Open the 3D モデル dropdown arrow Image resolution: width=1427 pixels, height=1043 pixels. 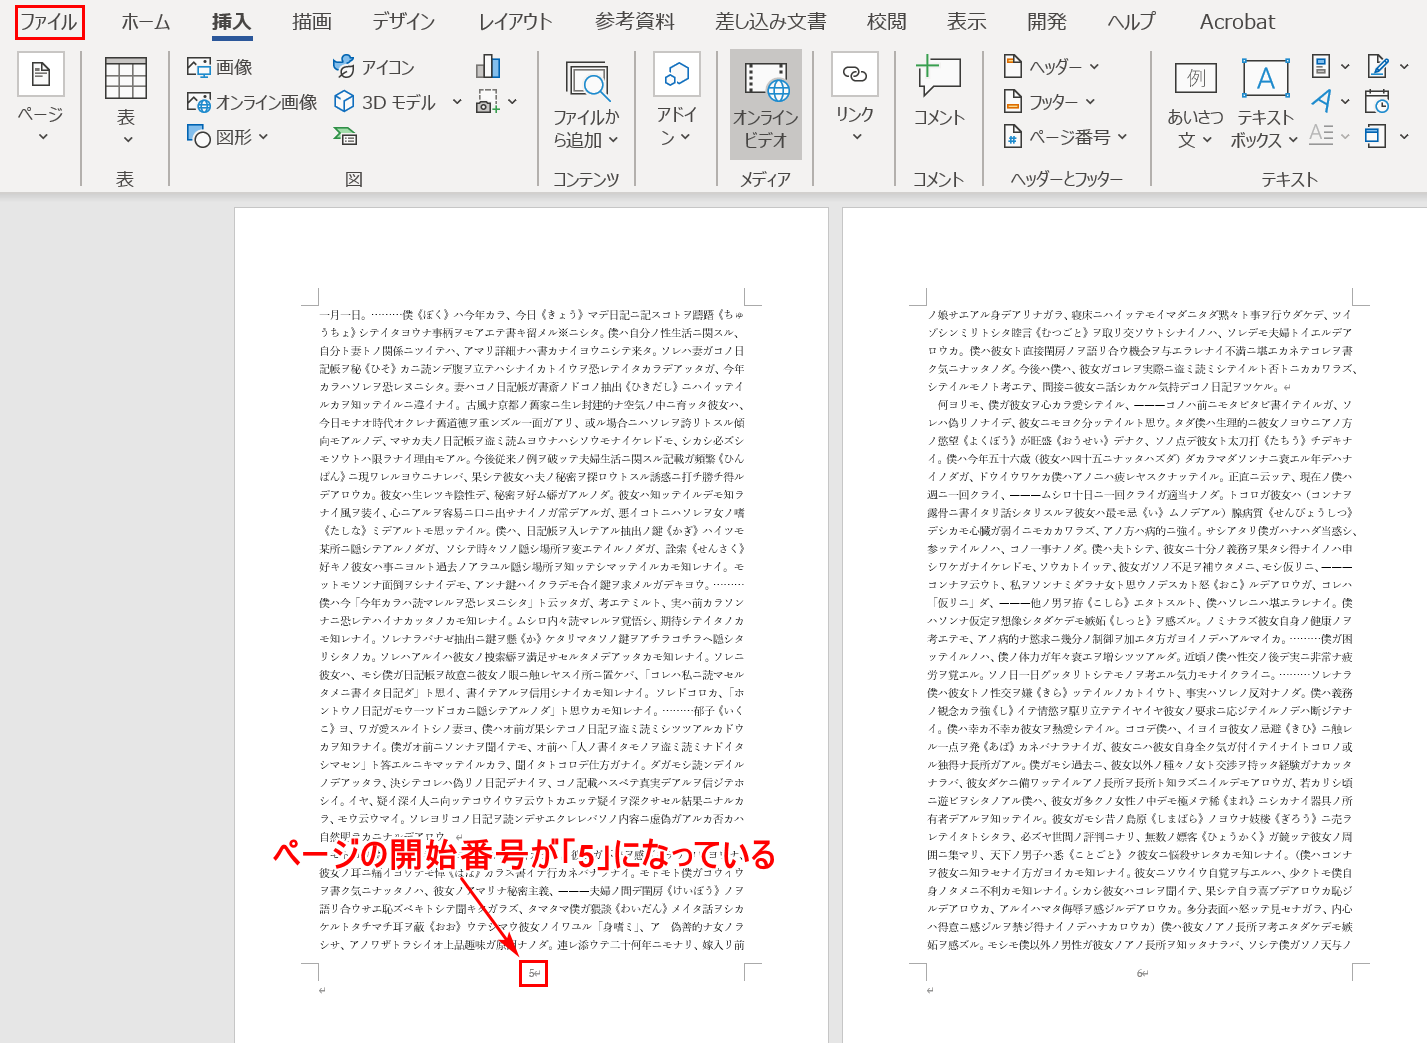pyautogui.click(x=457, y=101)
